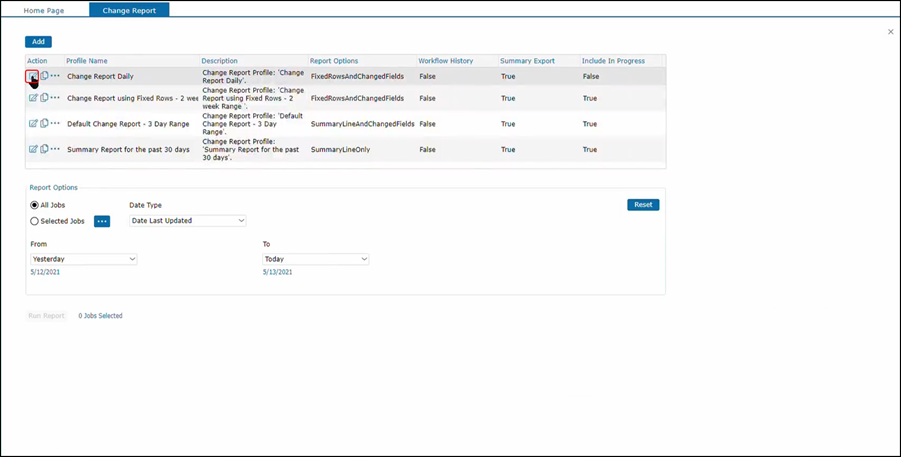Open more actions for Change Report Daily
This screenshot has height=457, width=901.
click(55, 76)
